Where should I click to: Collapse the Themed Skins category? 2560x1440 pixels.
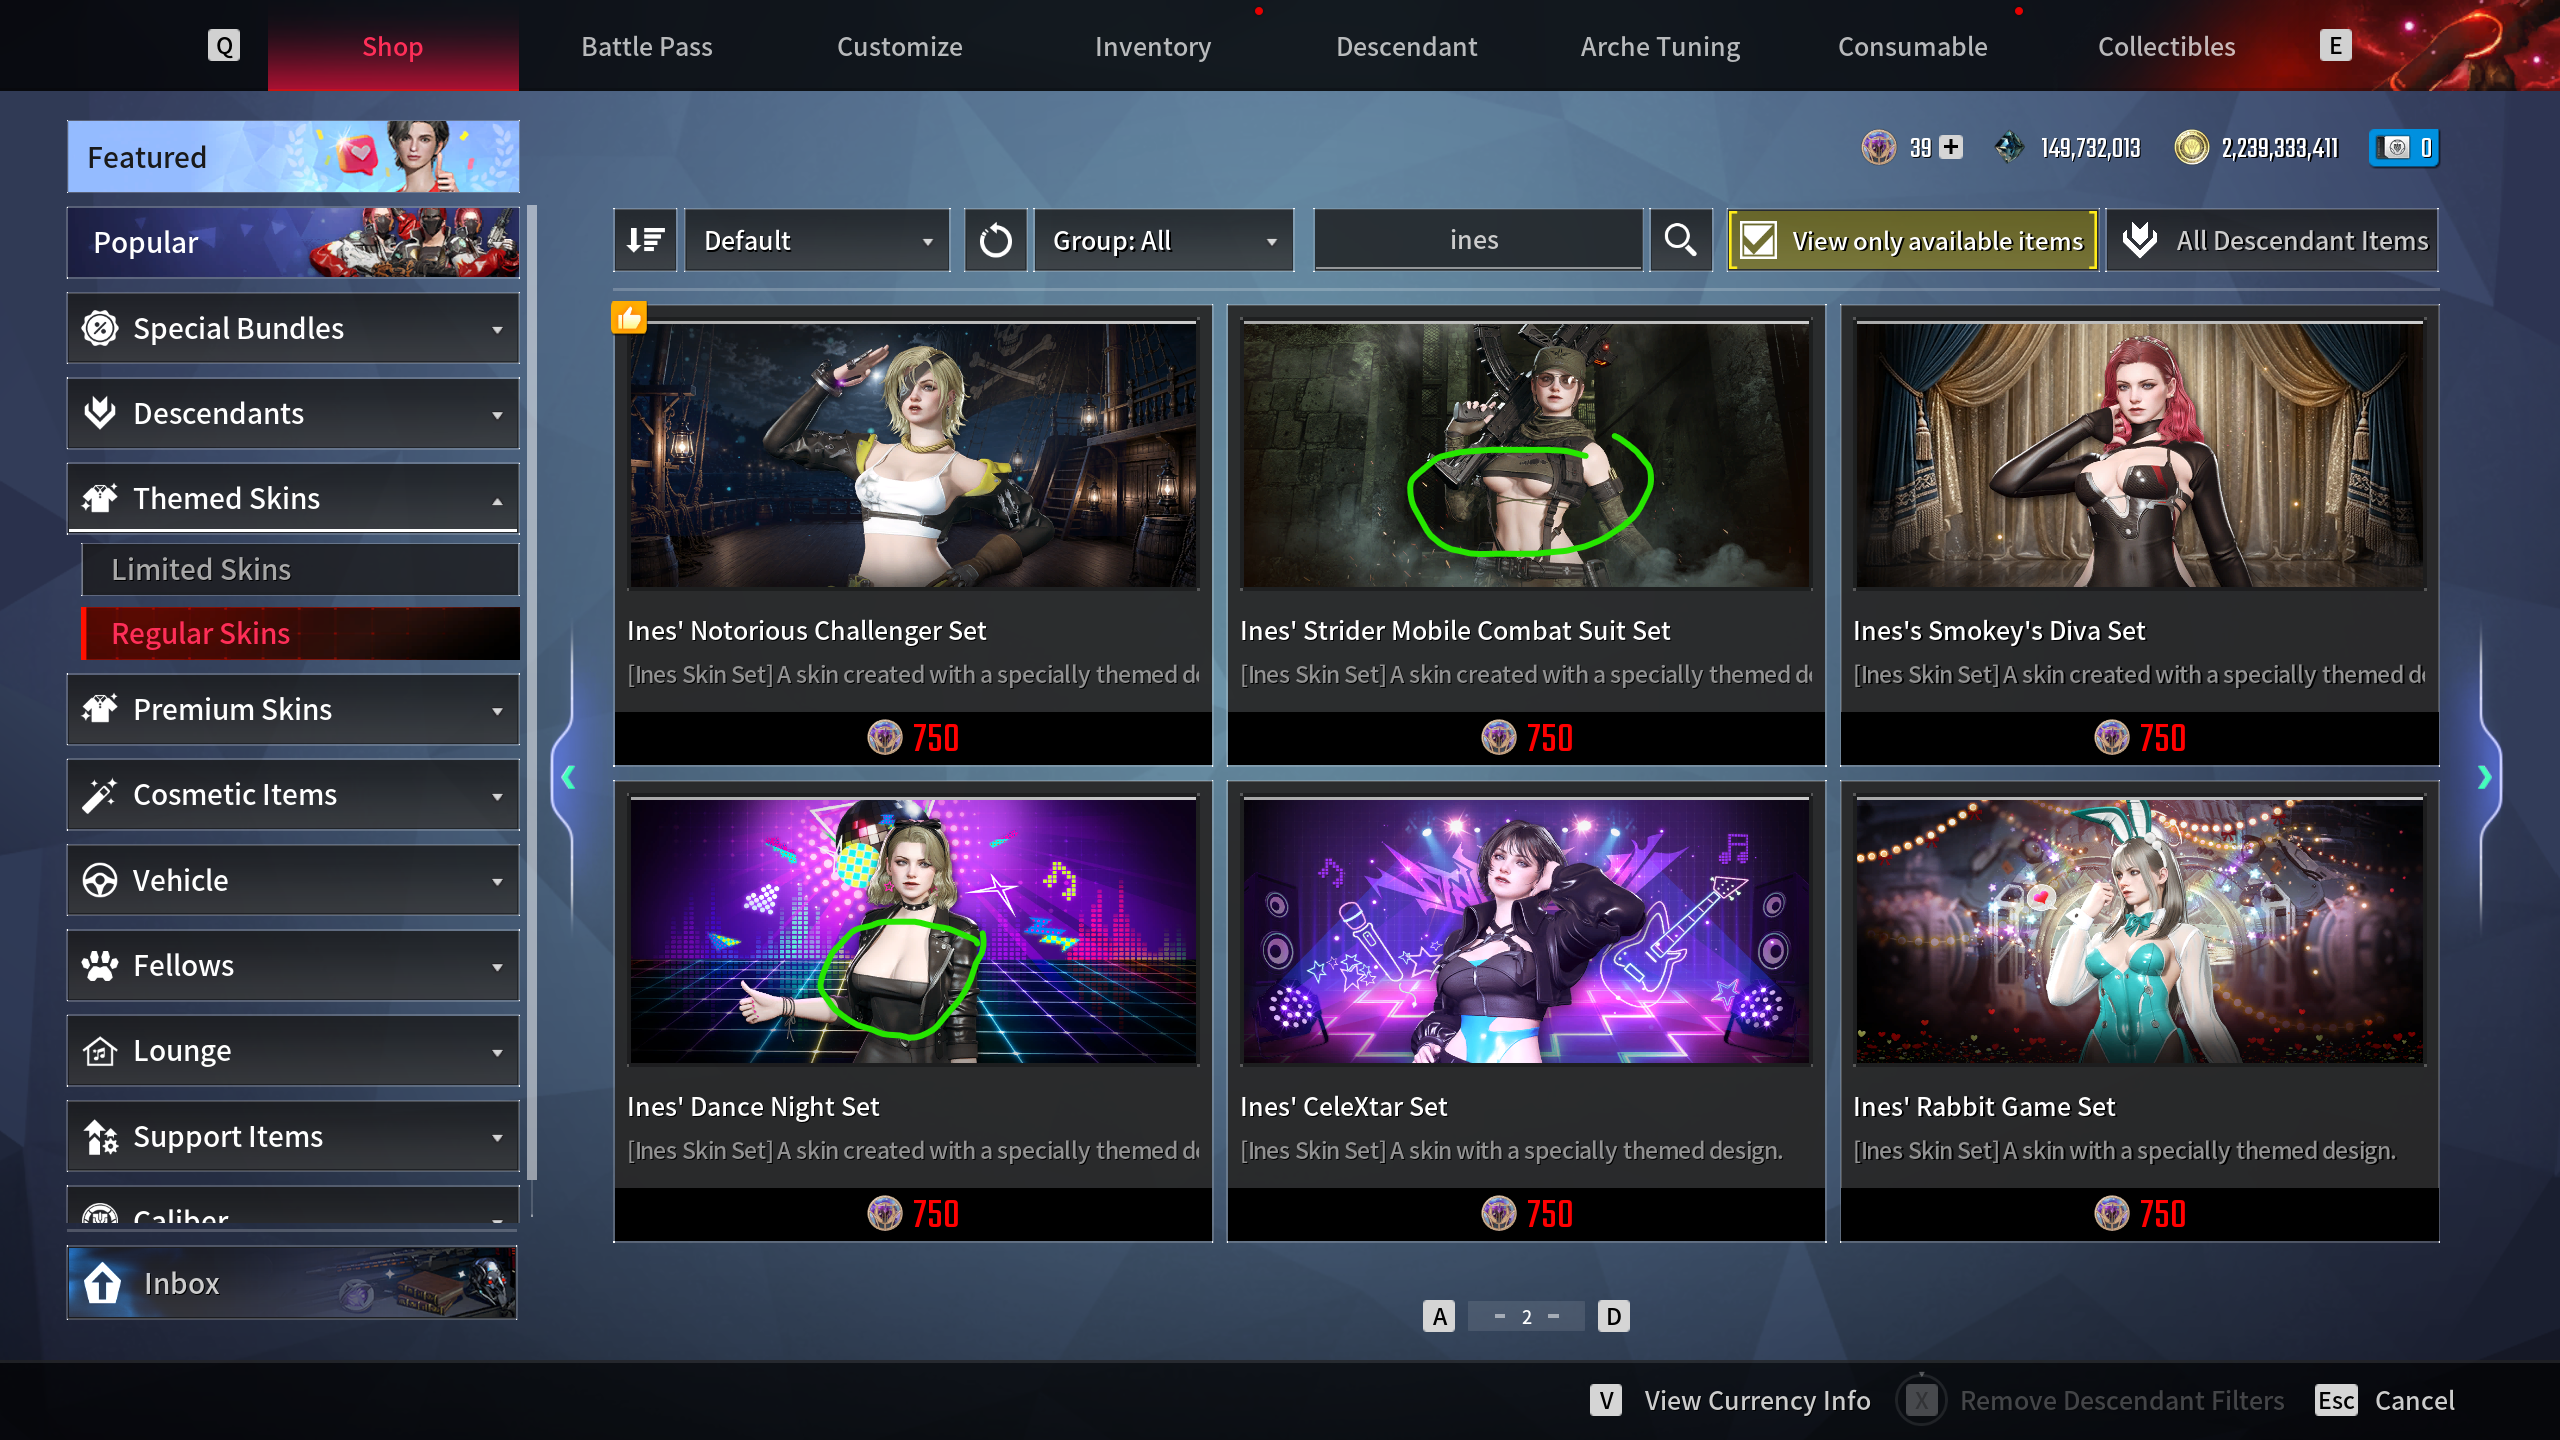(x=293, y=498)
